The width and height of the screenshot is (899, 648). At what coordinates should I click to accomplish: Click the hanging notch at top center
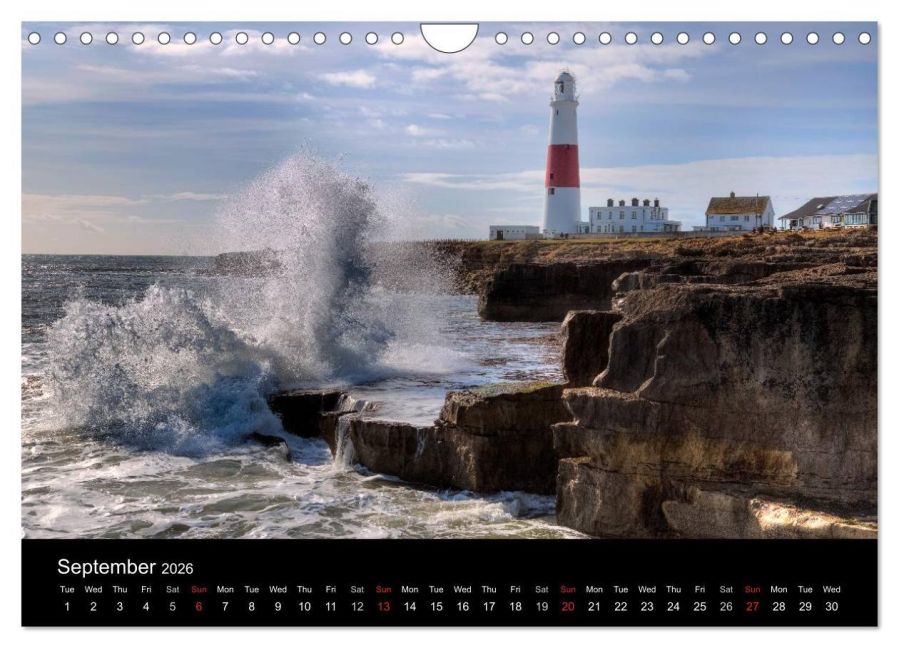point(449,37)
